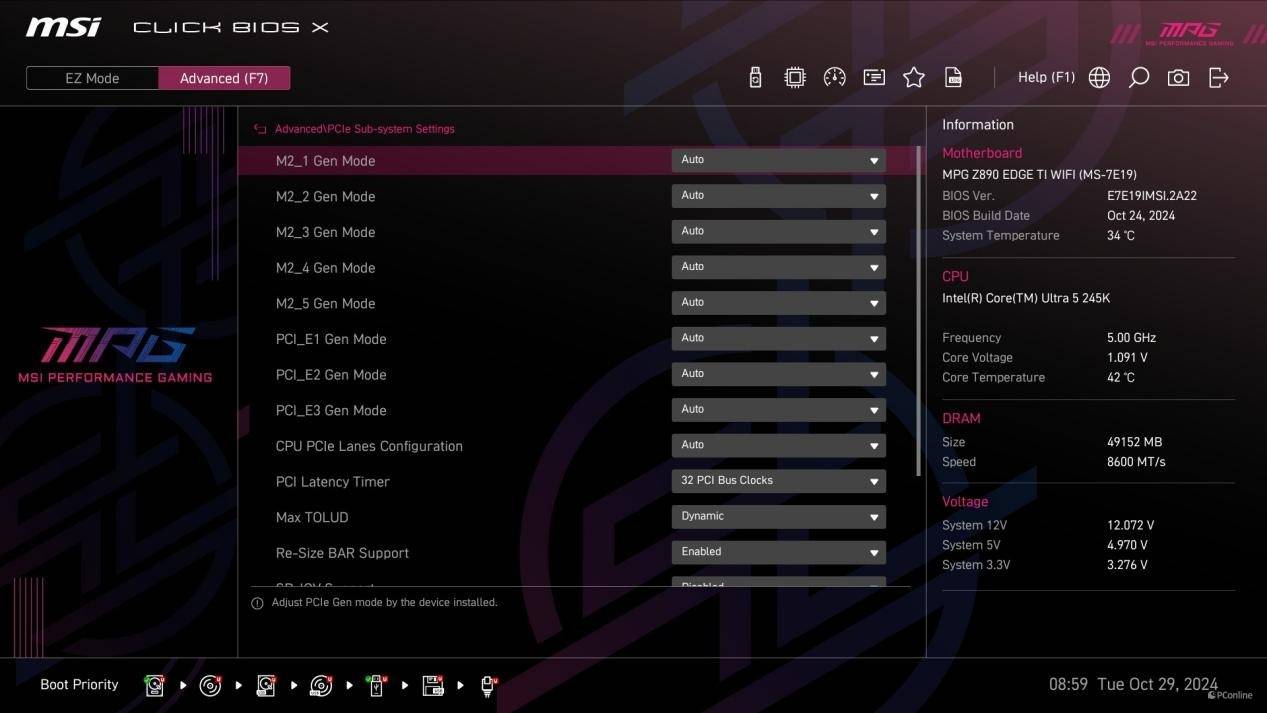The width and height of the screenshot is (1267, 713).
Task: Select the M2_2 Gen Mode label
Action: pos(325,197)
